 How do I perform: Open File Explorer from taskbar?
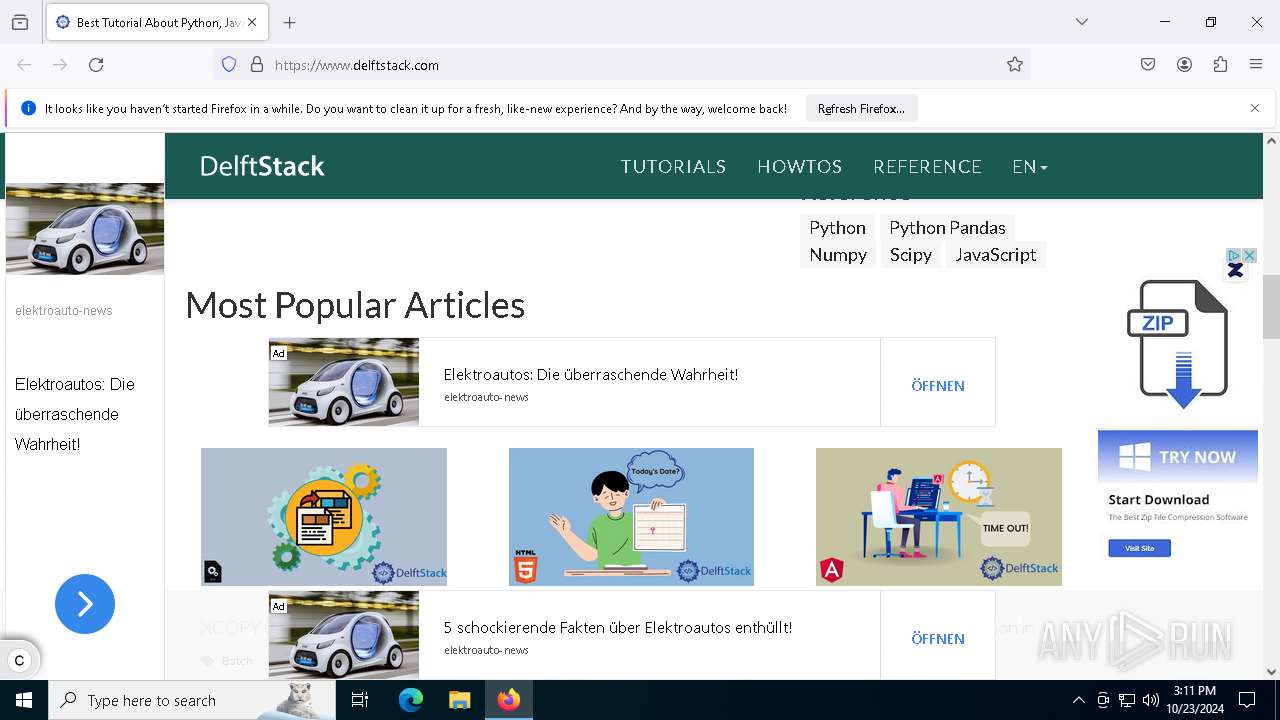(x=459, y=700)
